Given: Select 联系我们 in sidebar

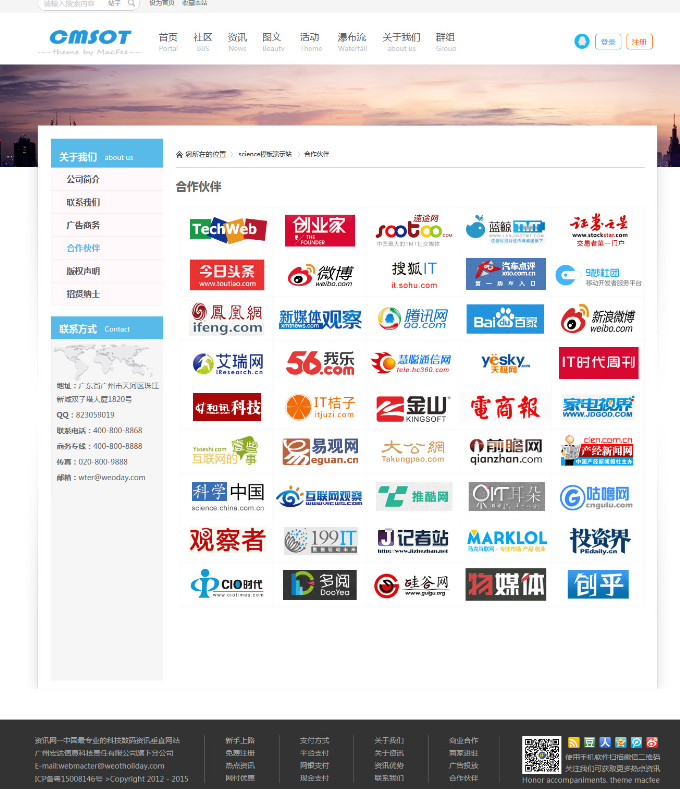Looking at the screenshot, I should (x=107, y=202).
